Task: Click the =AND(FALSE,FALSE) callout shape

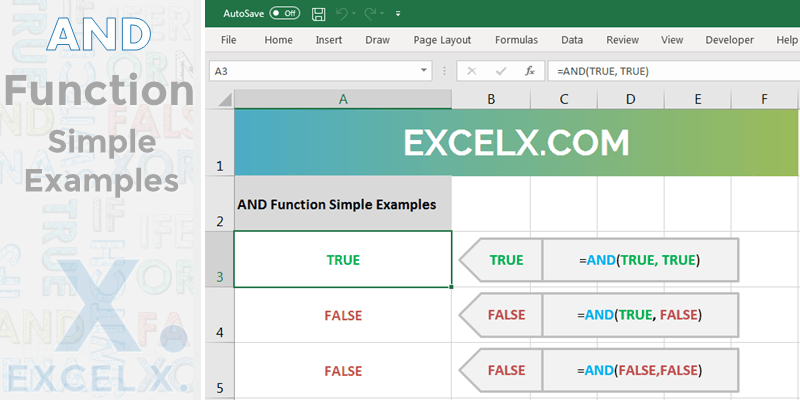Action: (x=640, y=370)
